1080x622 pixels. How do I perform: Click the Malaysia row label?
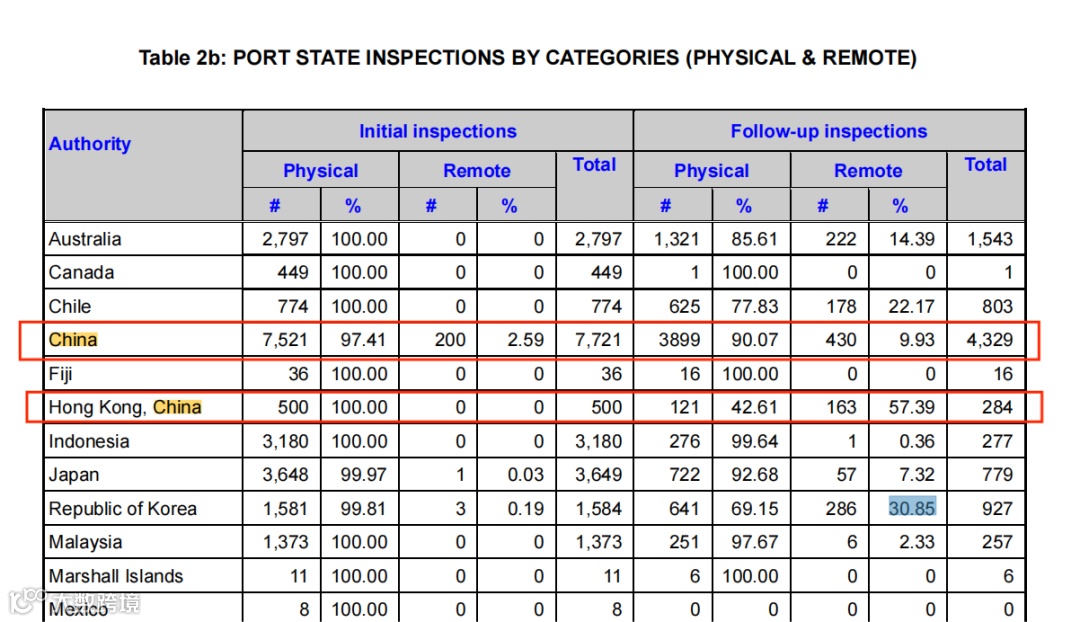click(x=85, y=542)
